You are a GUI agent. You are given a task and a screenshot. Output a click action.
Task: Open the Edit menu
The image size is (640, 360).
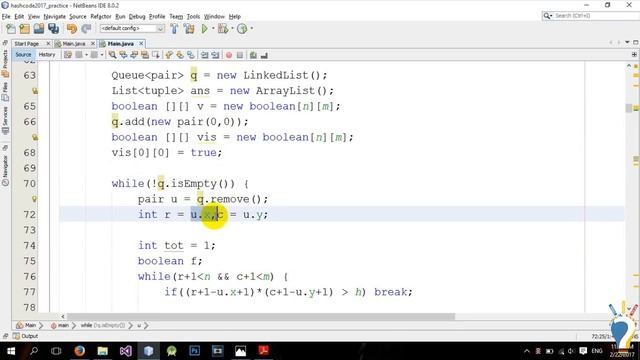(x=19, y=17)
